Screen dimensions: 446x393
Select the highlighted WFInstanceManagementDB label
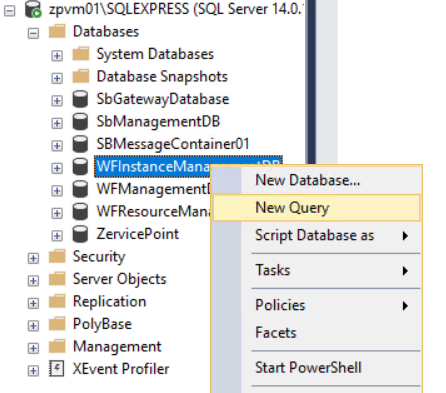point(153,166)
